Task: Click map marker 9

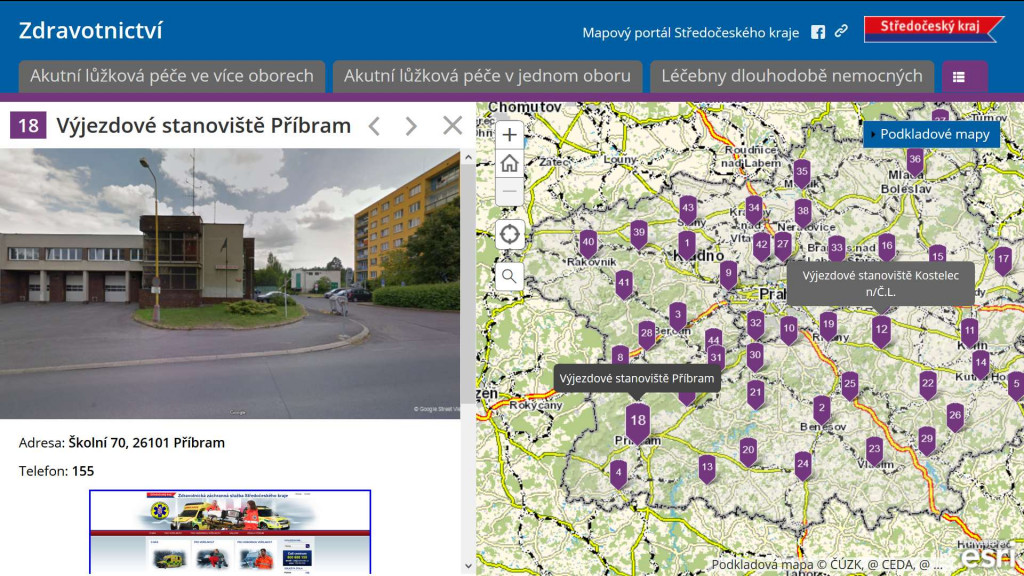Action: (728, 276)
